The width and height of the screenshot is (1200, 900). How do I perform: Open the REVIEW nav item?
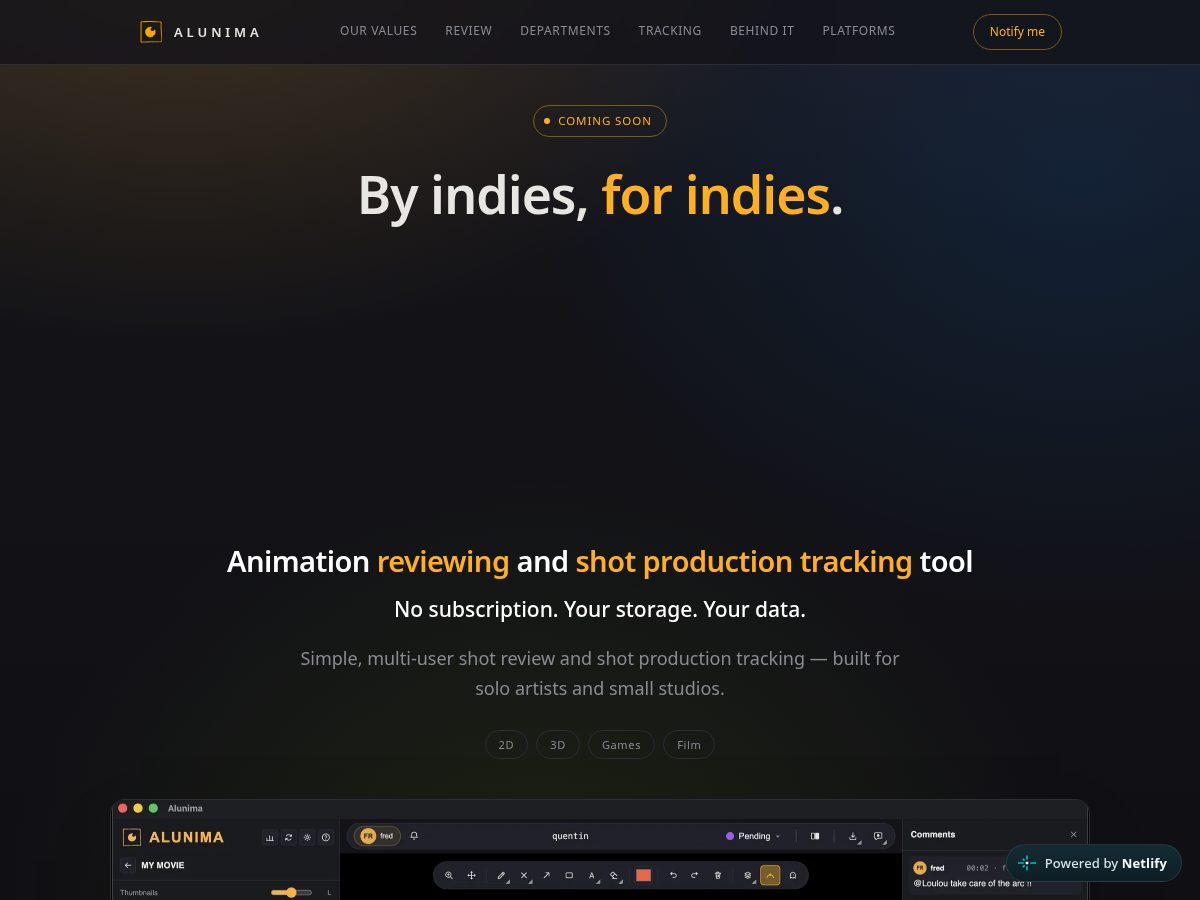(x=468, y=31)
